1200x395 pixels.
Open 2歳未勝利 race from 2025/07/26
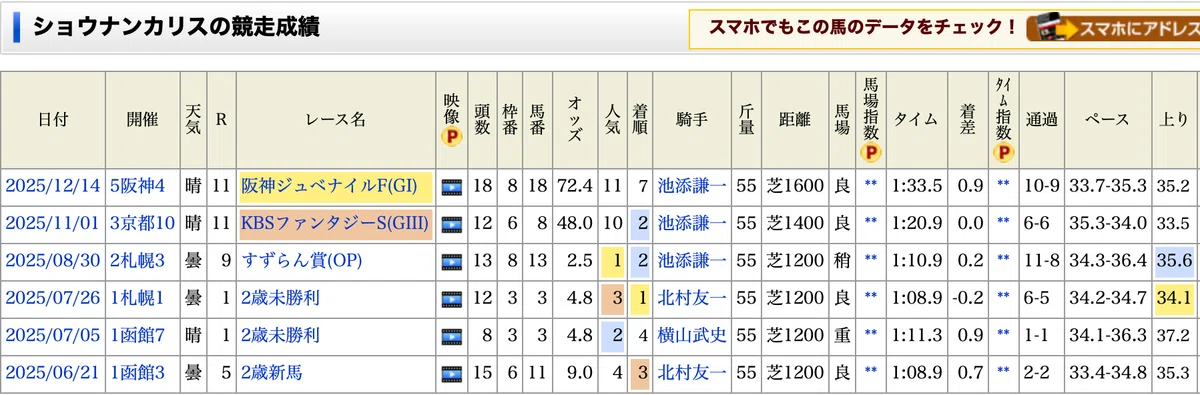point(280,297)
